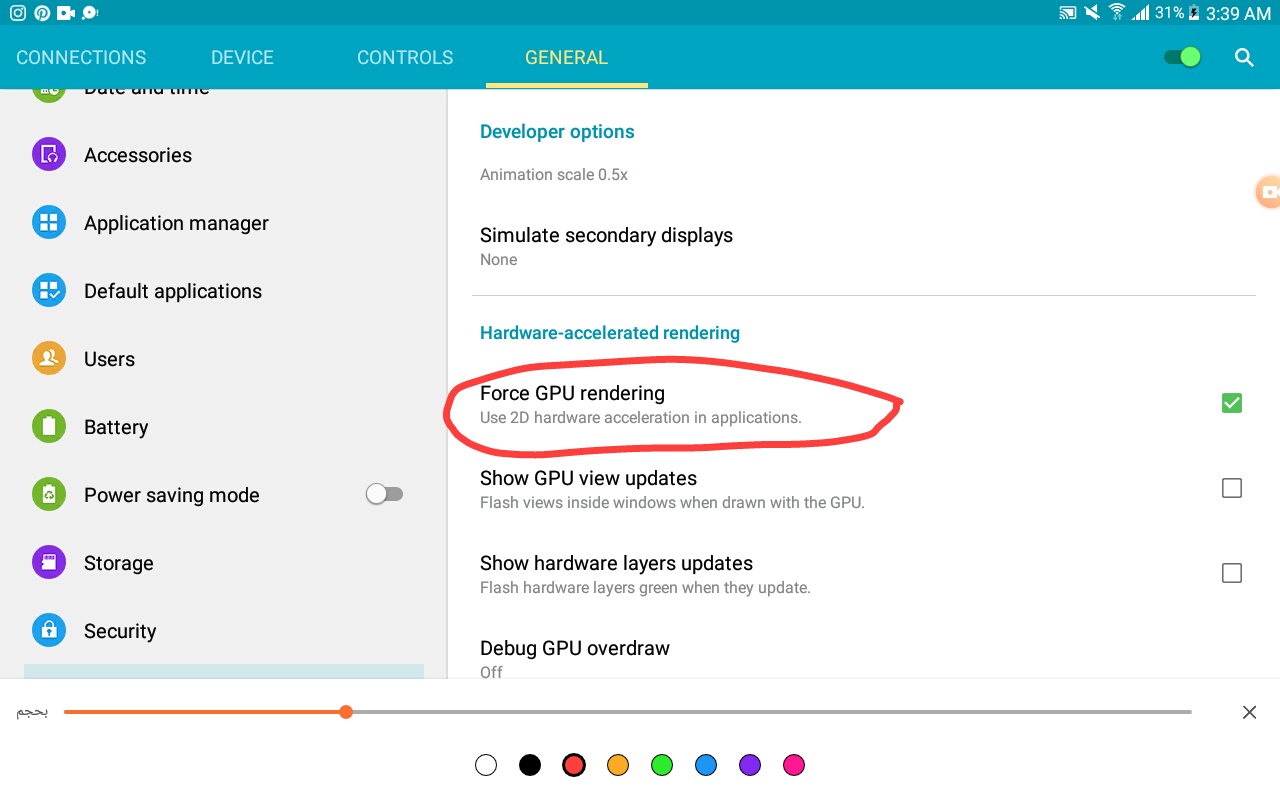This screenshot has width=1280, height=800.
Task: Select the purple color swatch
Action: click(x=750, y=765)
